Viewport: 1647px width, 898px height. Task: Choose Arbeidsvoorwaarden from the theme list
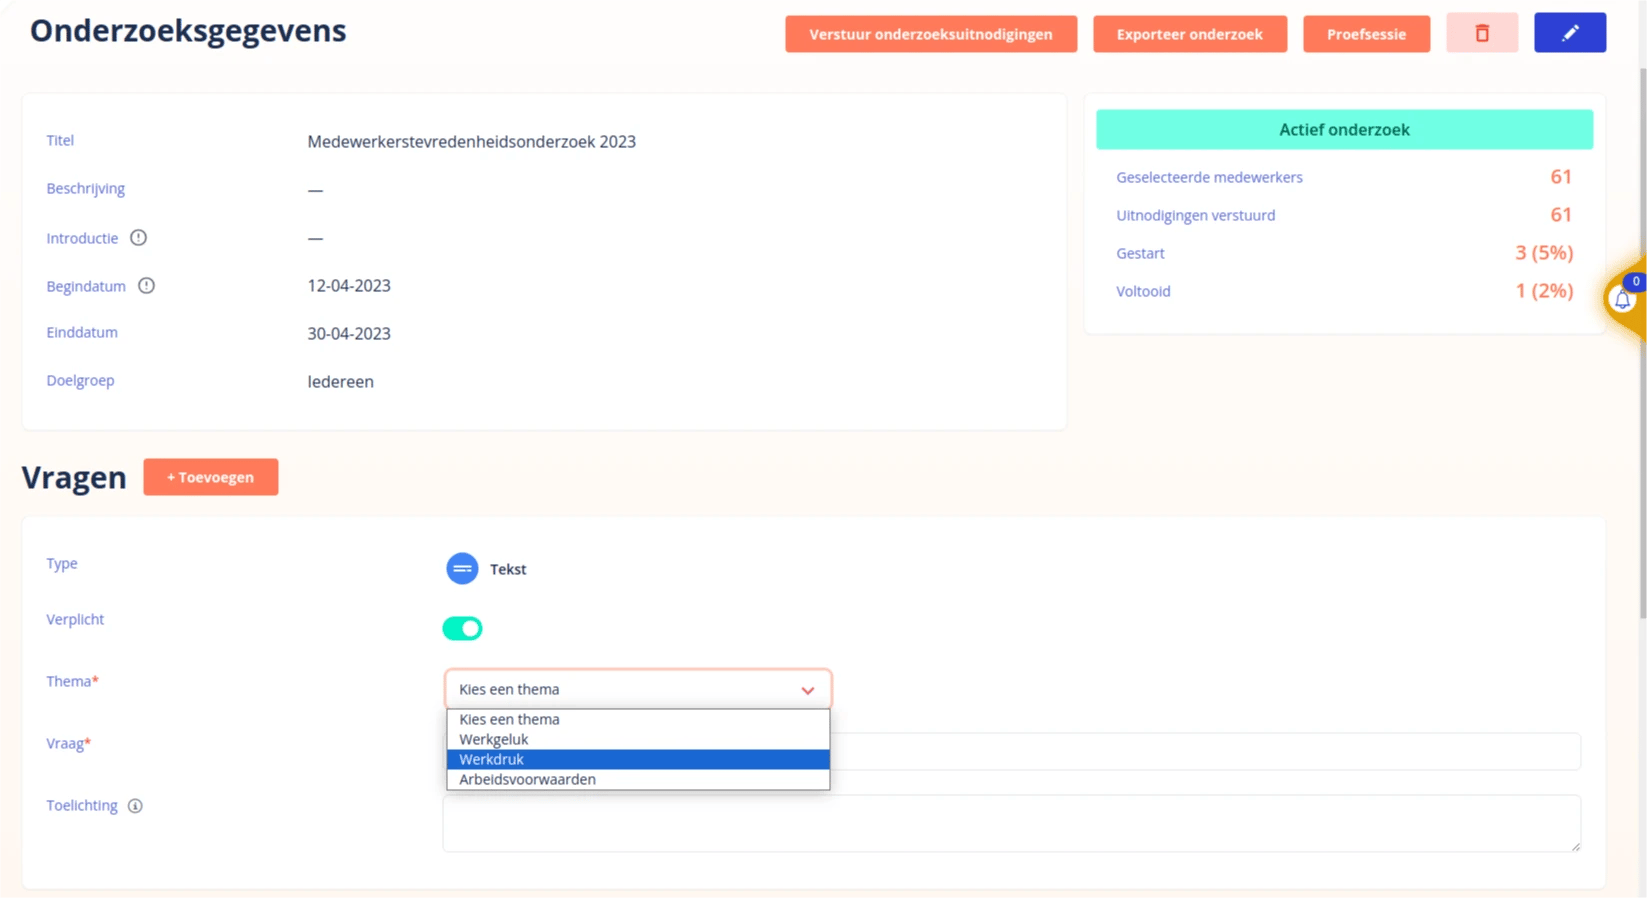[x=638, y=779]
